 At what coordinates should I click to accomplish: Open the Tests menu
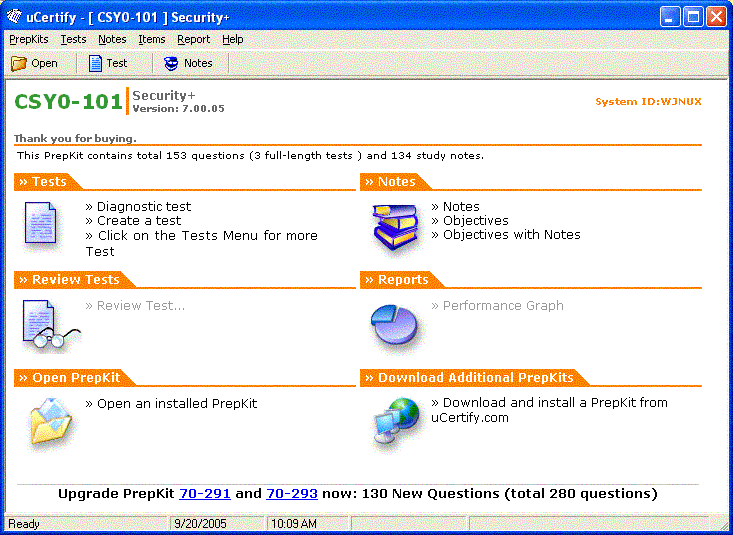click(x=73, y=39)
